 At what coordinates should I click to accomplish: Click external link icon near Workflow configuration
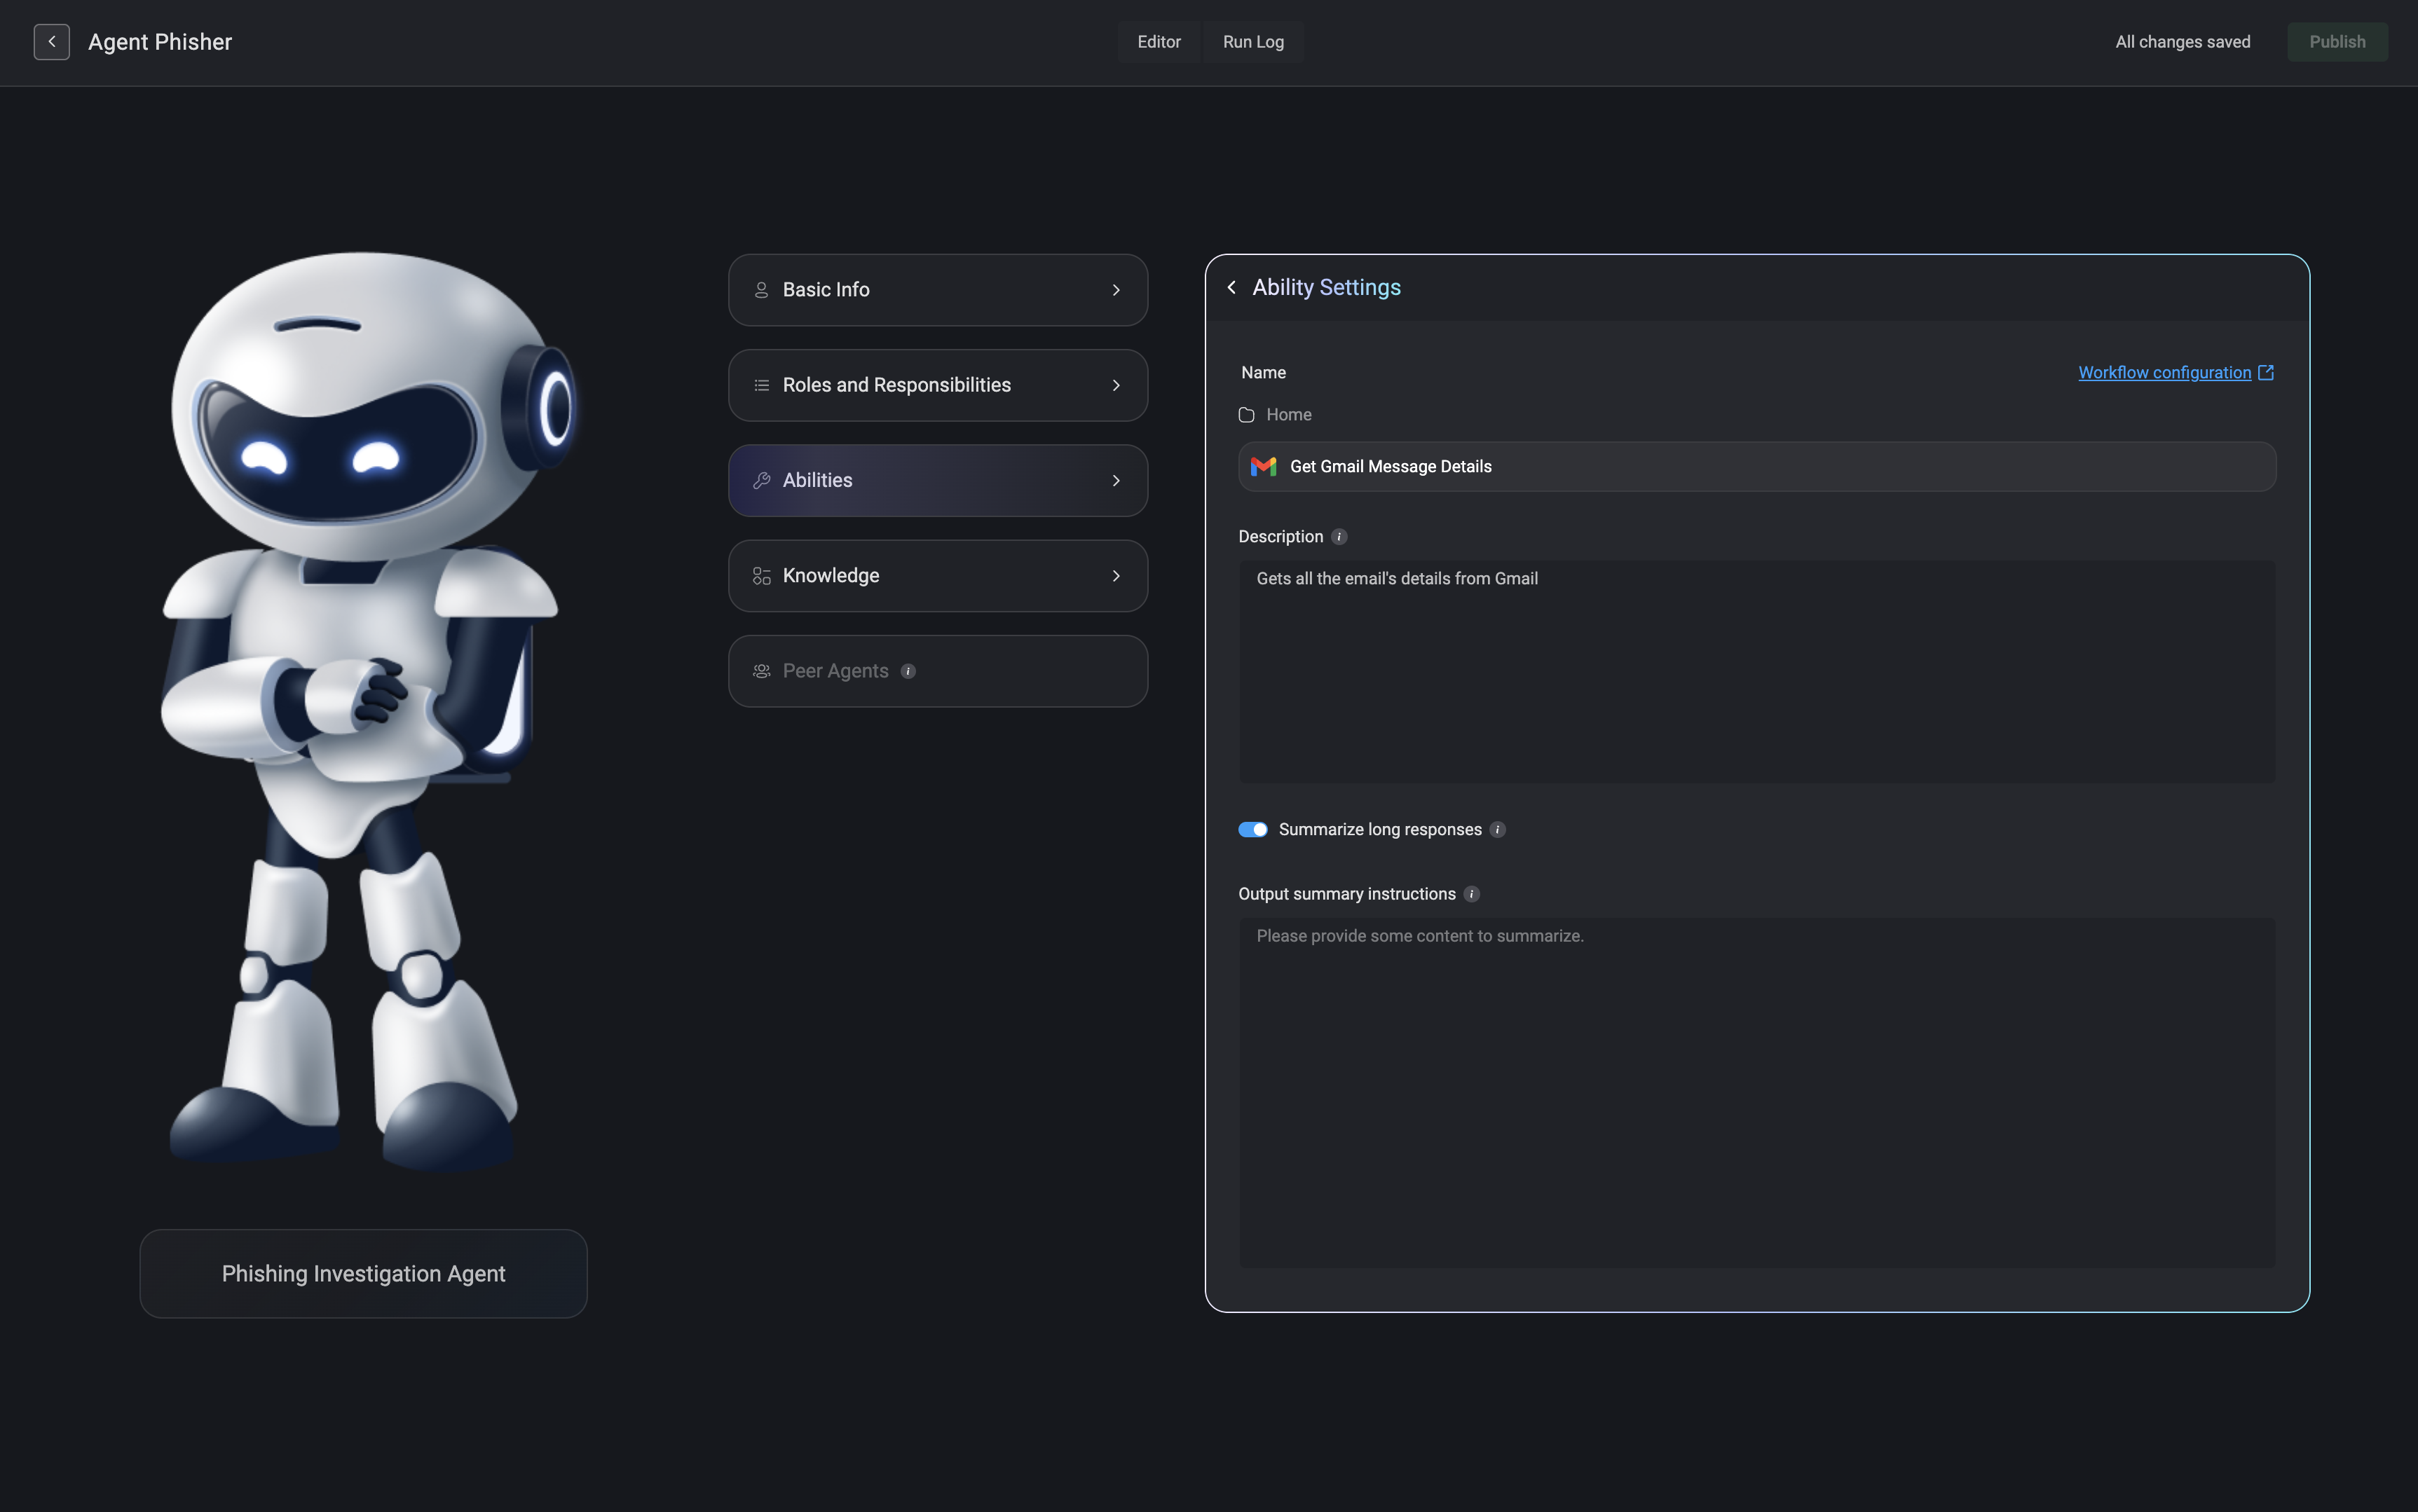tap(2266, 372)
